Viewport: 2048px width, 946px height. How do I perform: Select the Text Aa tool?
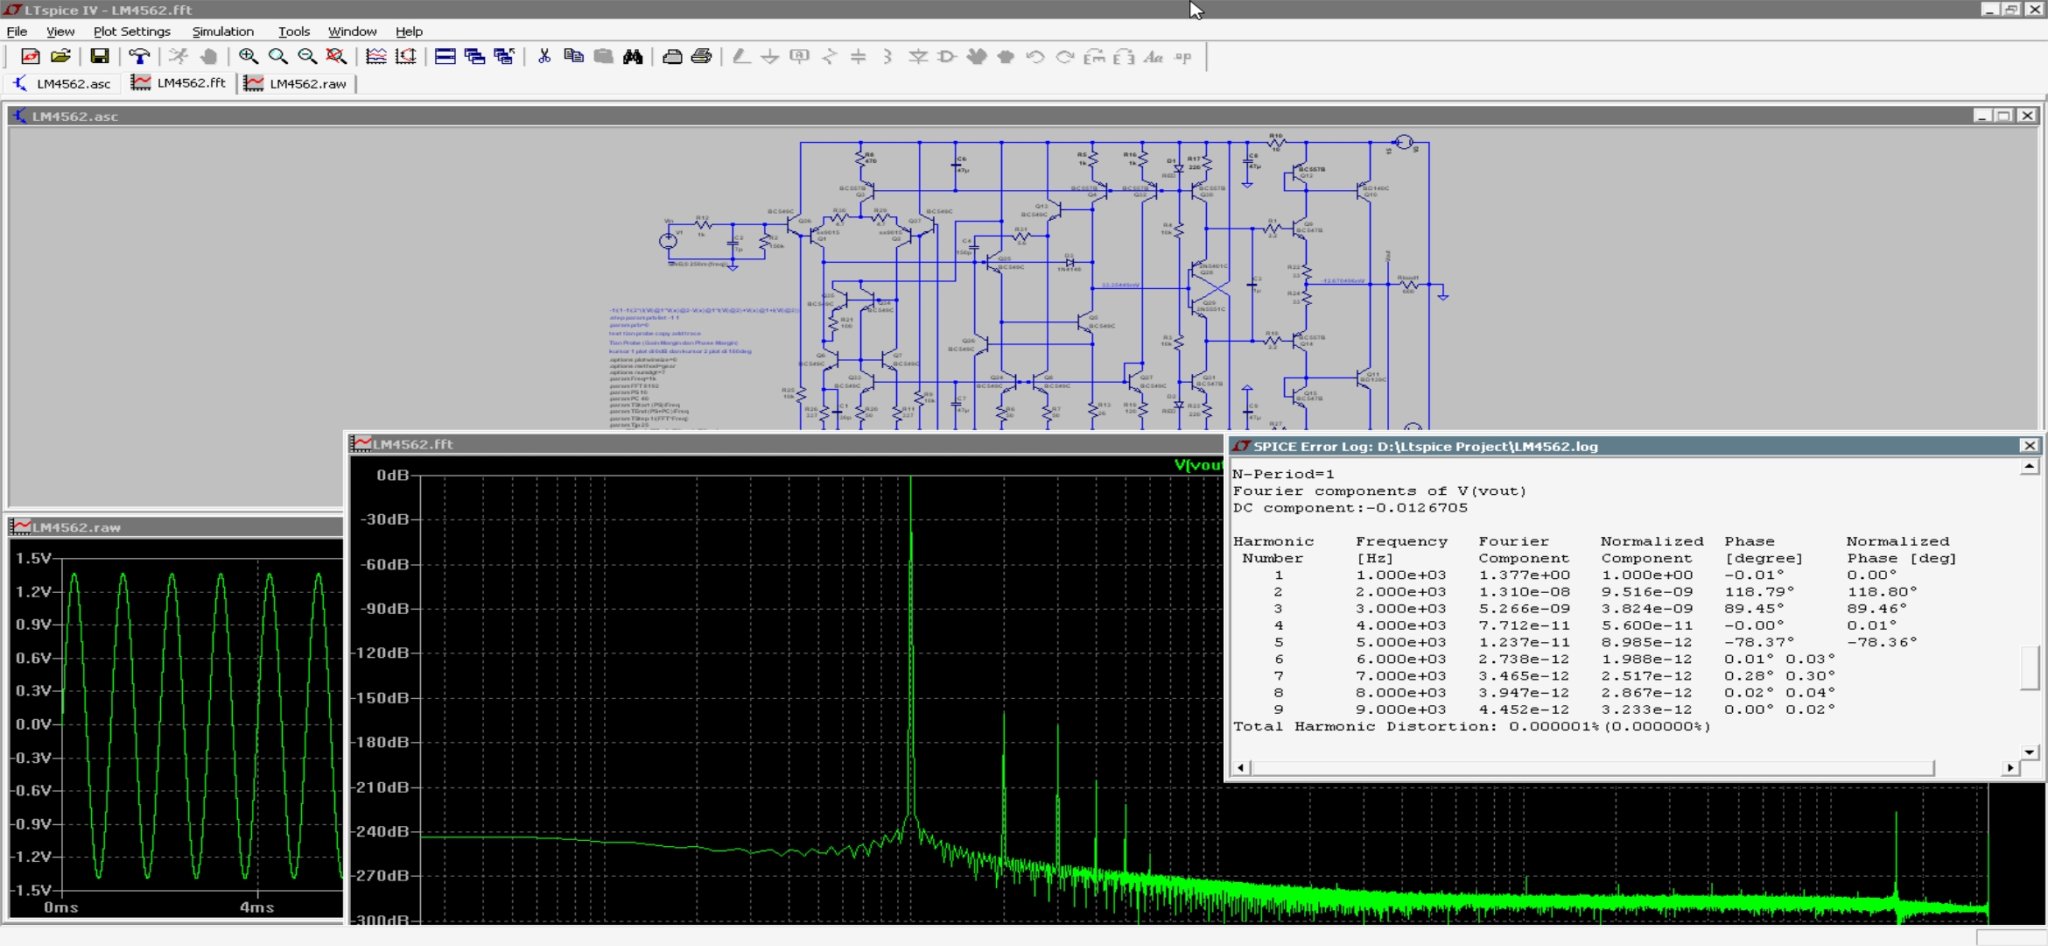1153,57
